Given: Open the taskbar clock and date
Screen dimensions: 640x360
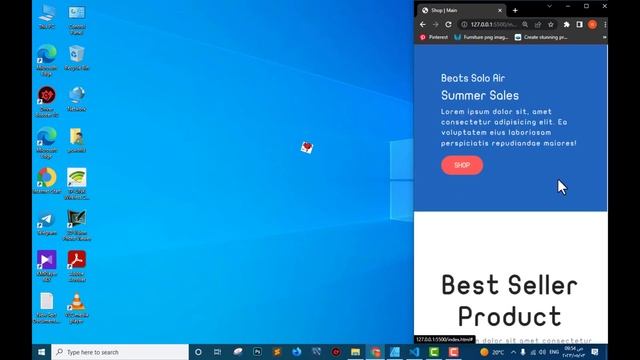Looking at the screenshot, I should (x=573, y=352).
